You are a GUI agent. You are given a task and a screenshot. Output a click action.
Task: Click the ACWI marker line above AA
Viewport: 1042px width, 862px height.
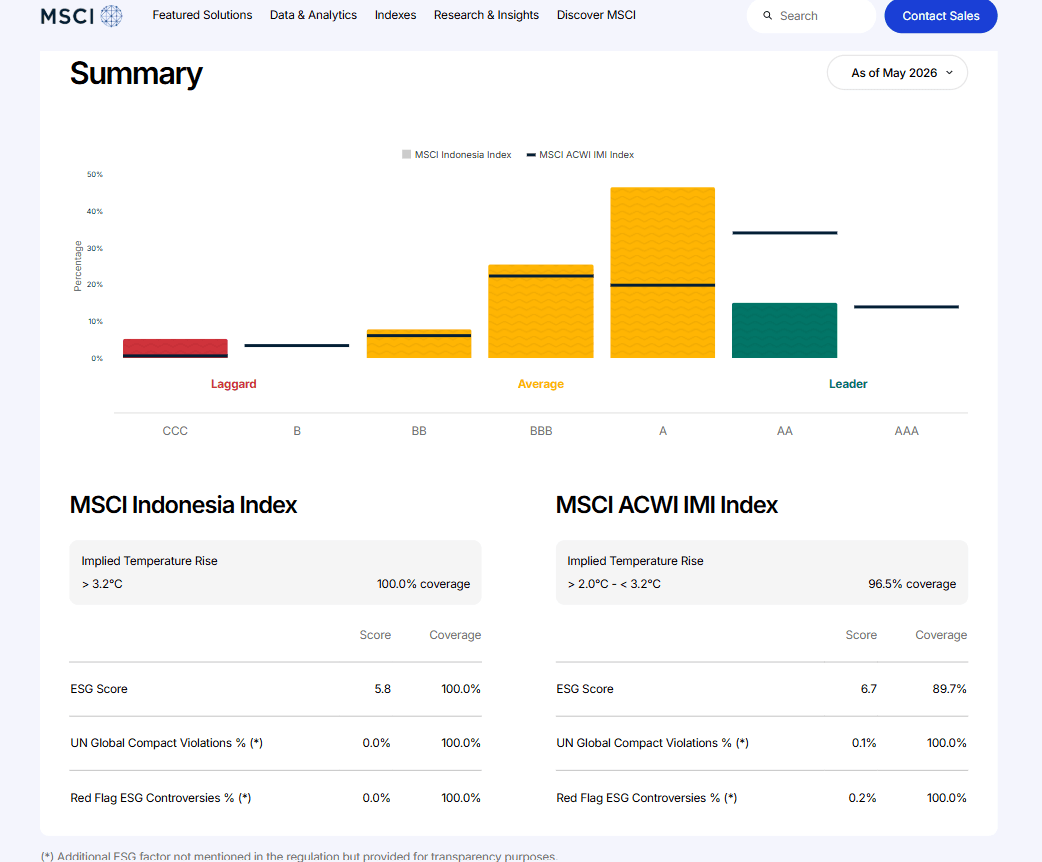(x=785, y=233)
